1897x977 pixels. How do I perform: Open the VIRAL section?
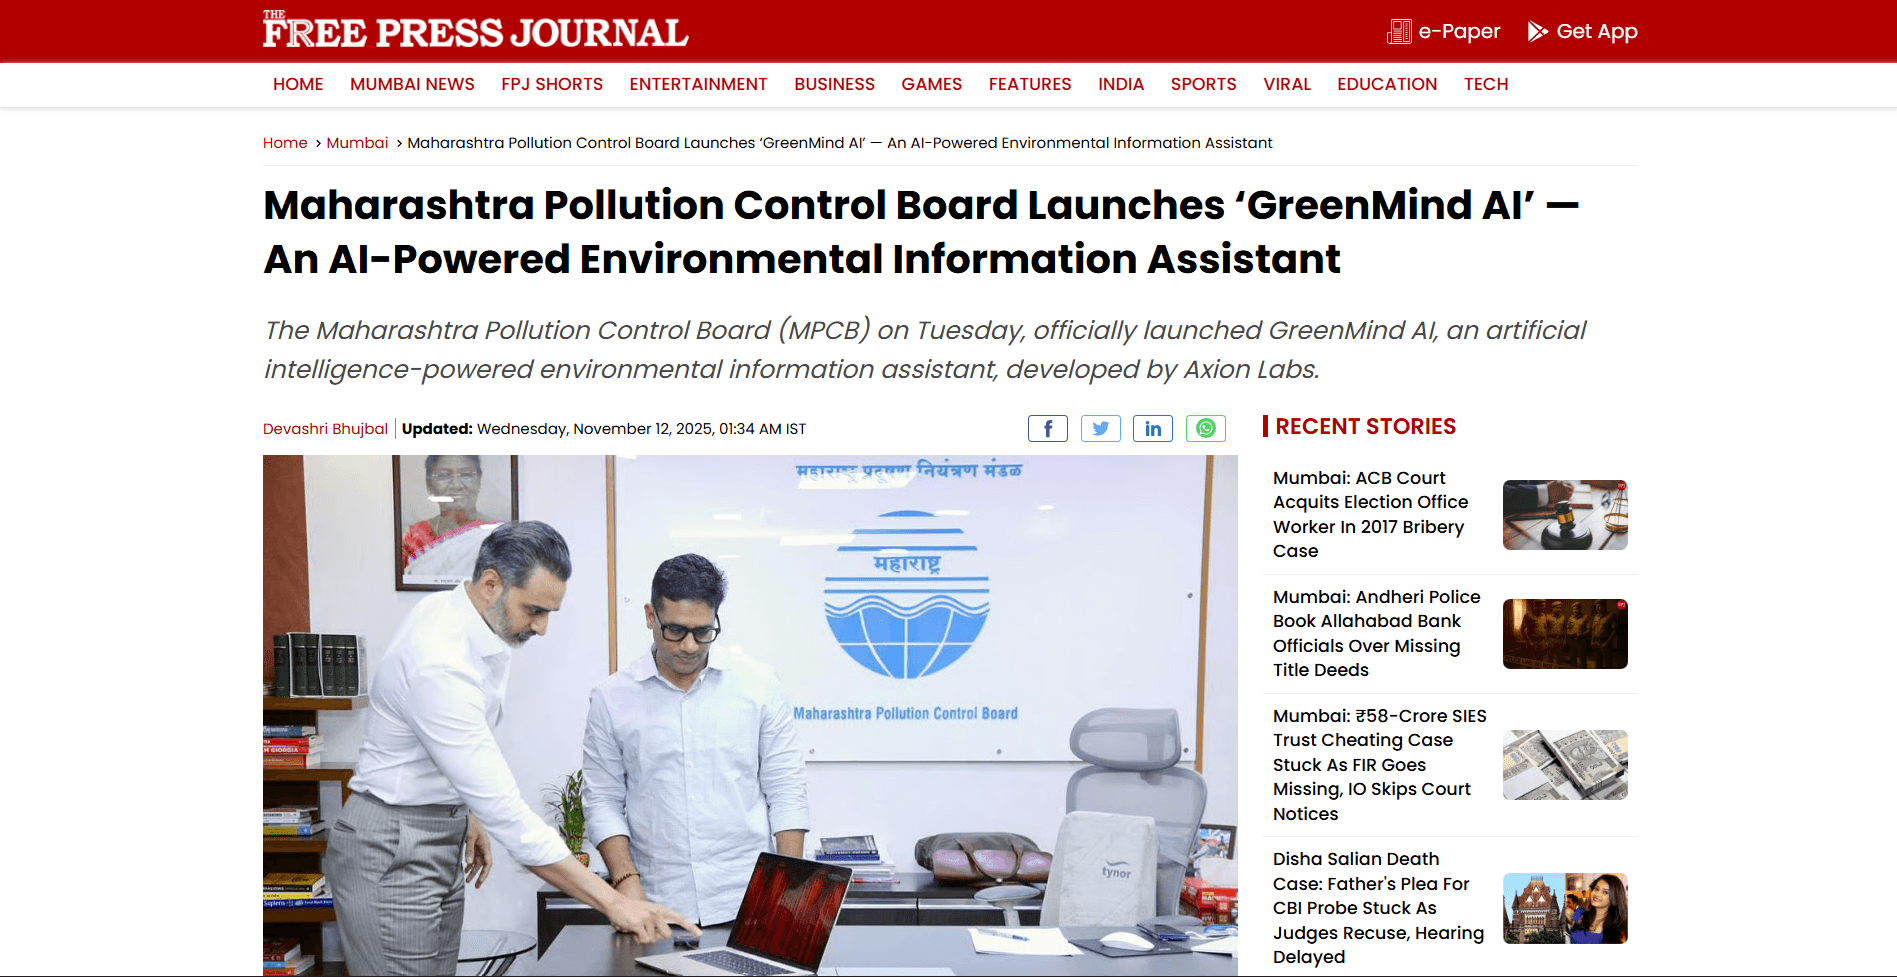1287,84
